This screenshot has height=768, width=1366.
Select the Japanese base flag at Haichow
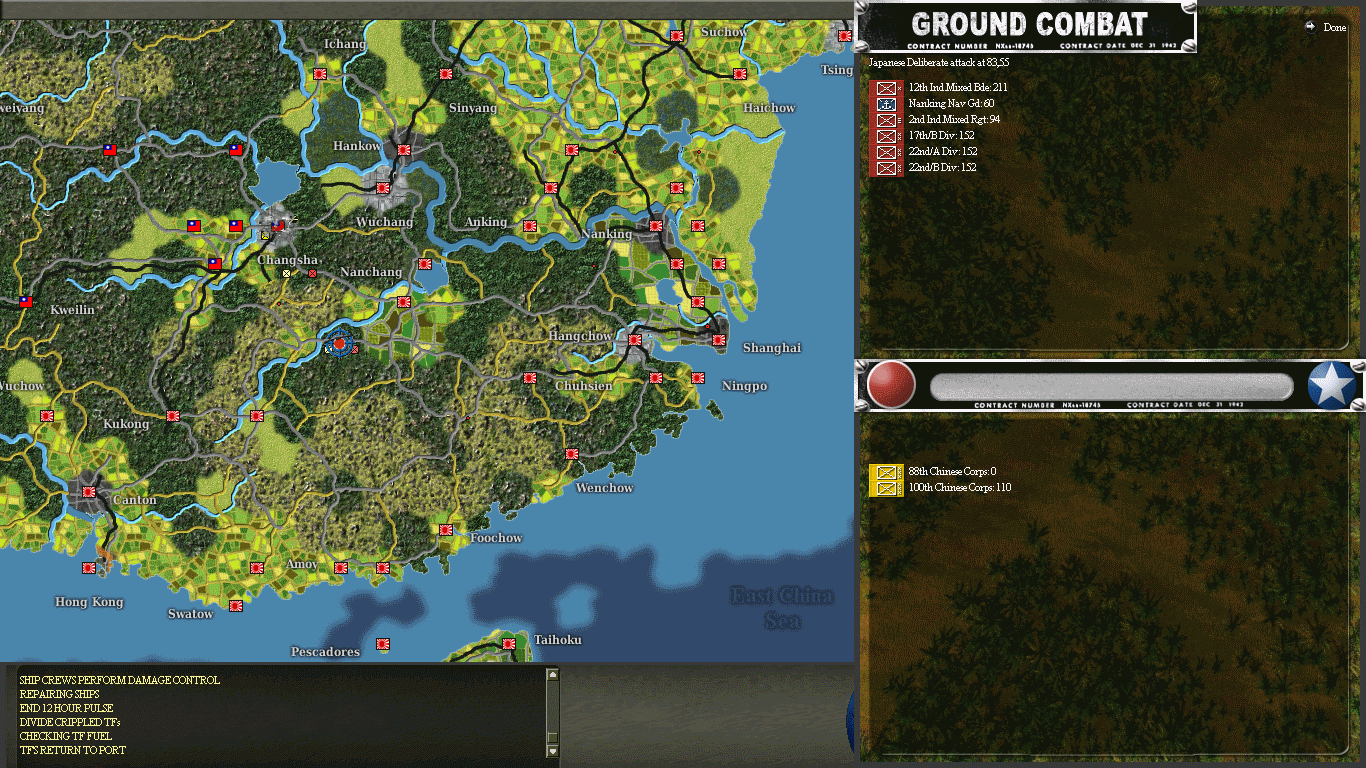[x=740, y=74]
